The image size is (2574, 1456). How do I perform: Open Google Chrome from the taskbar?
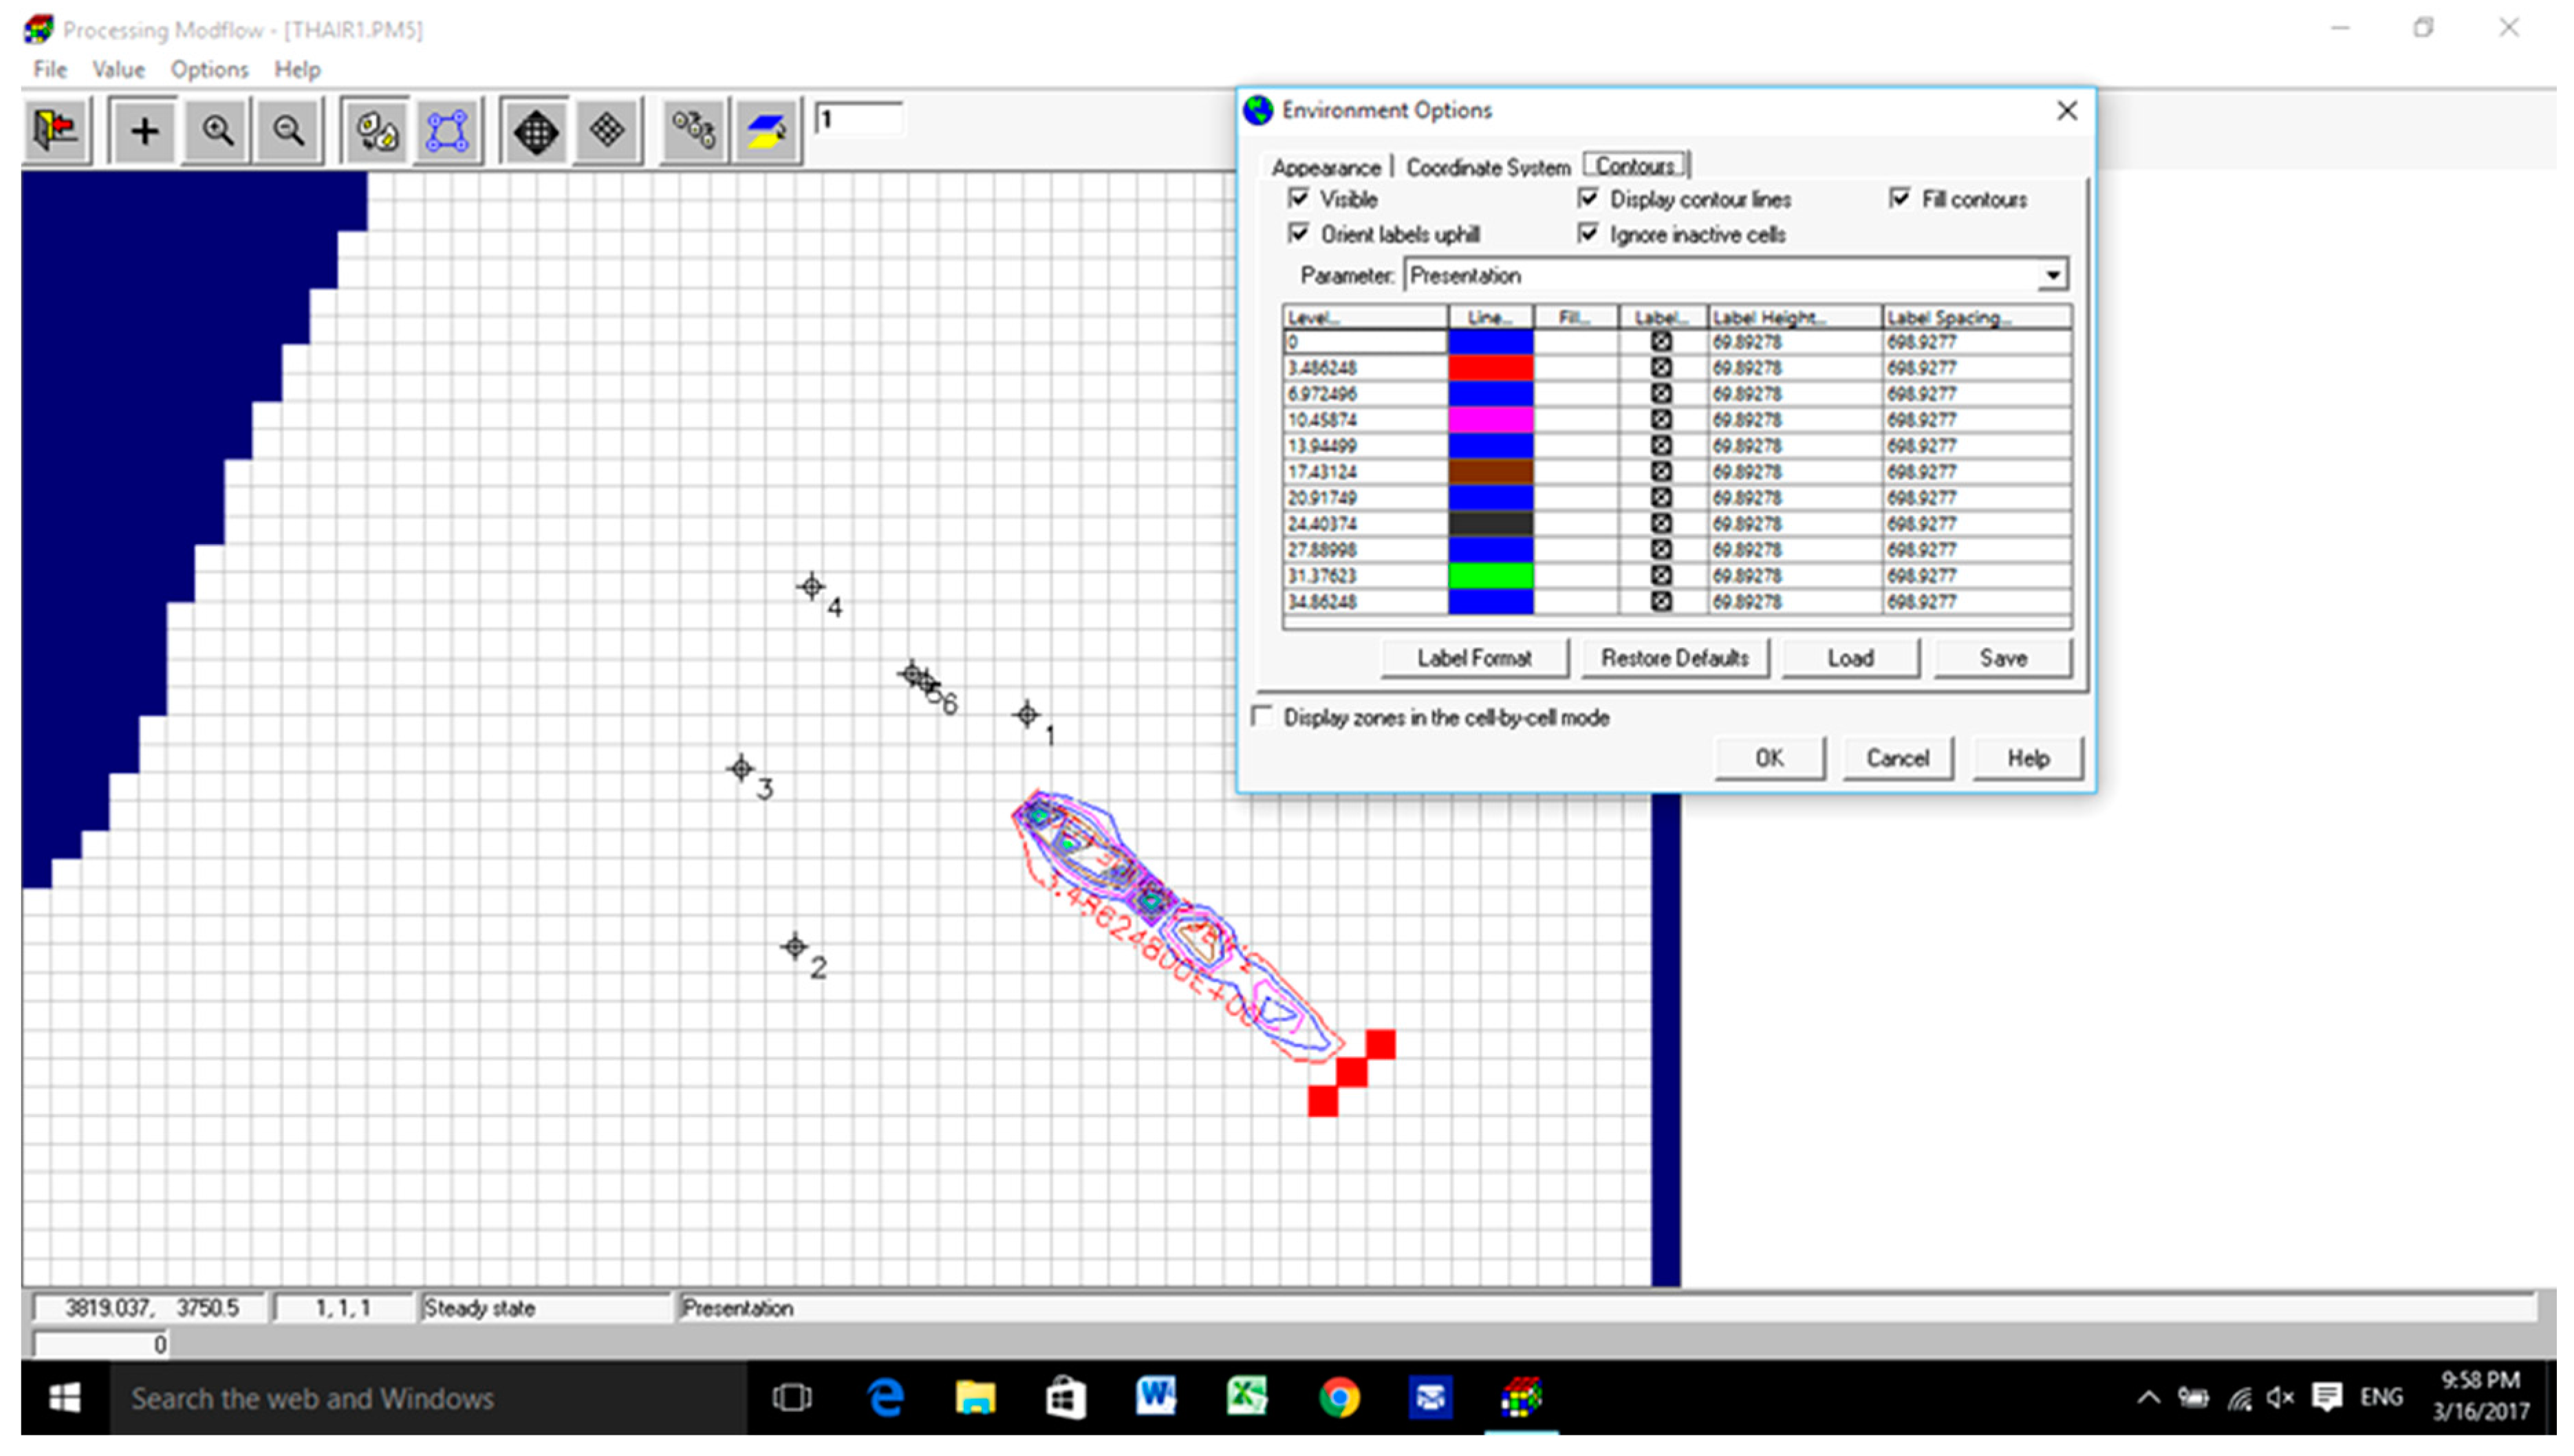[x=1339, y=1397]
